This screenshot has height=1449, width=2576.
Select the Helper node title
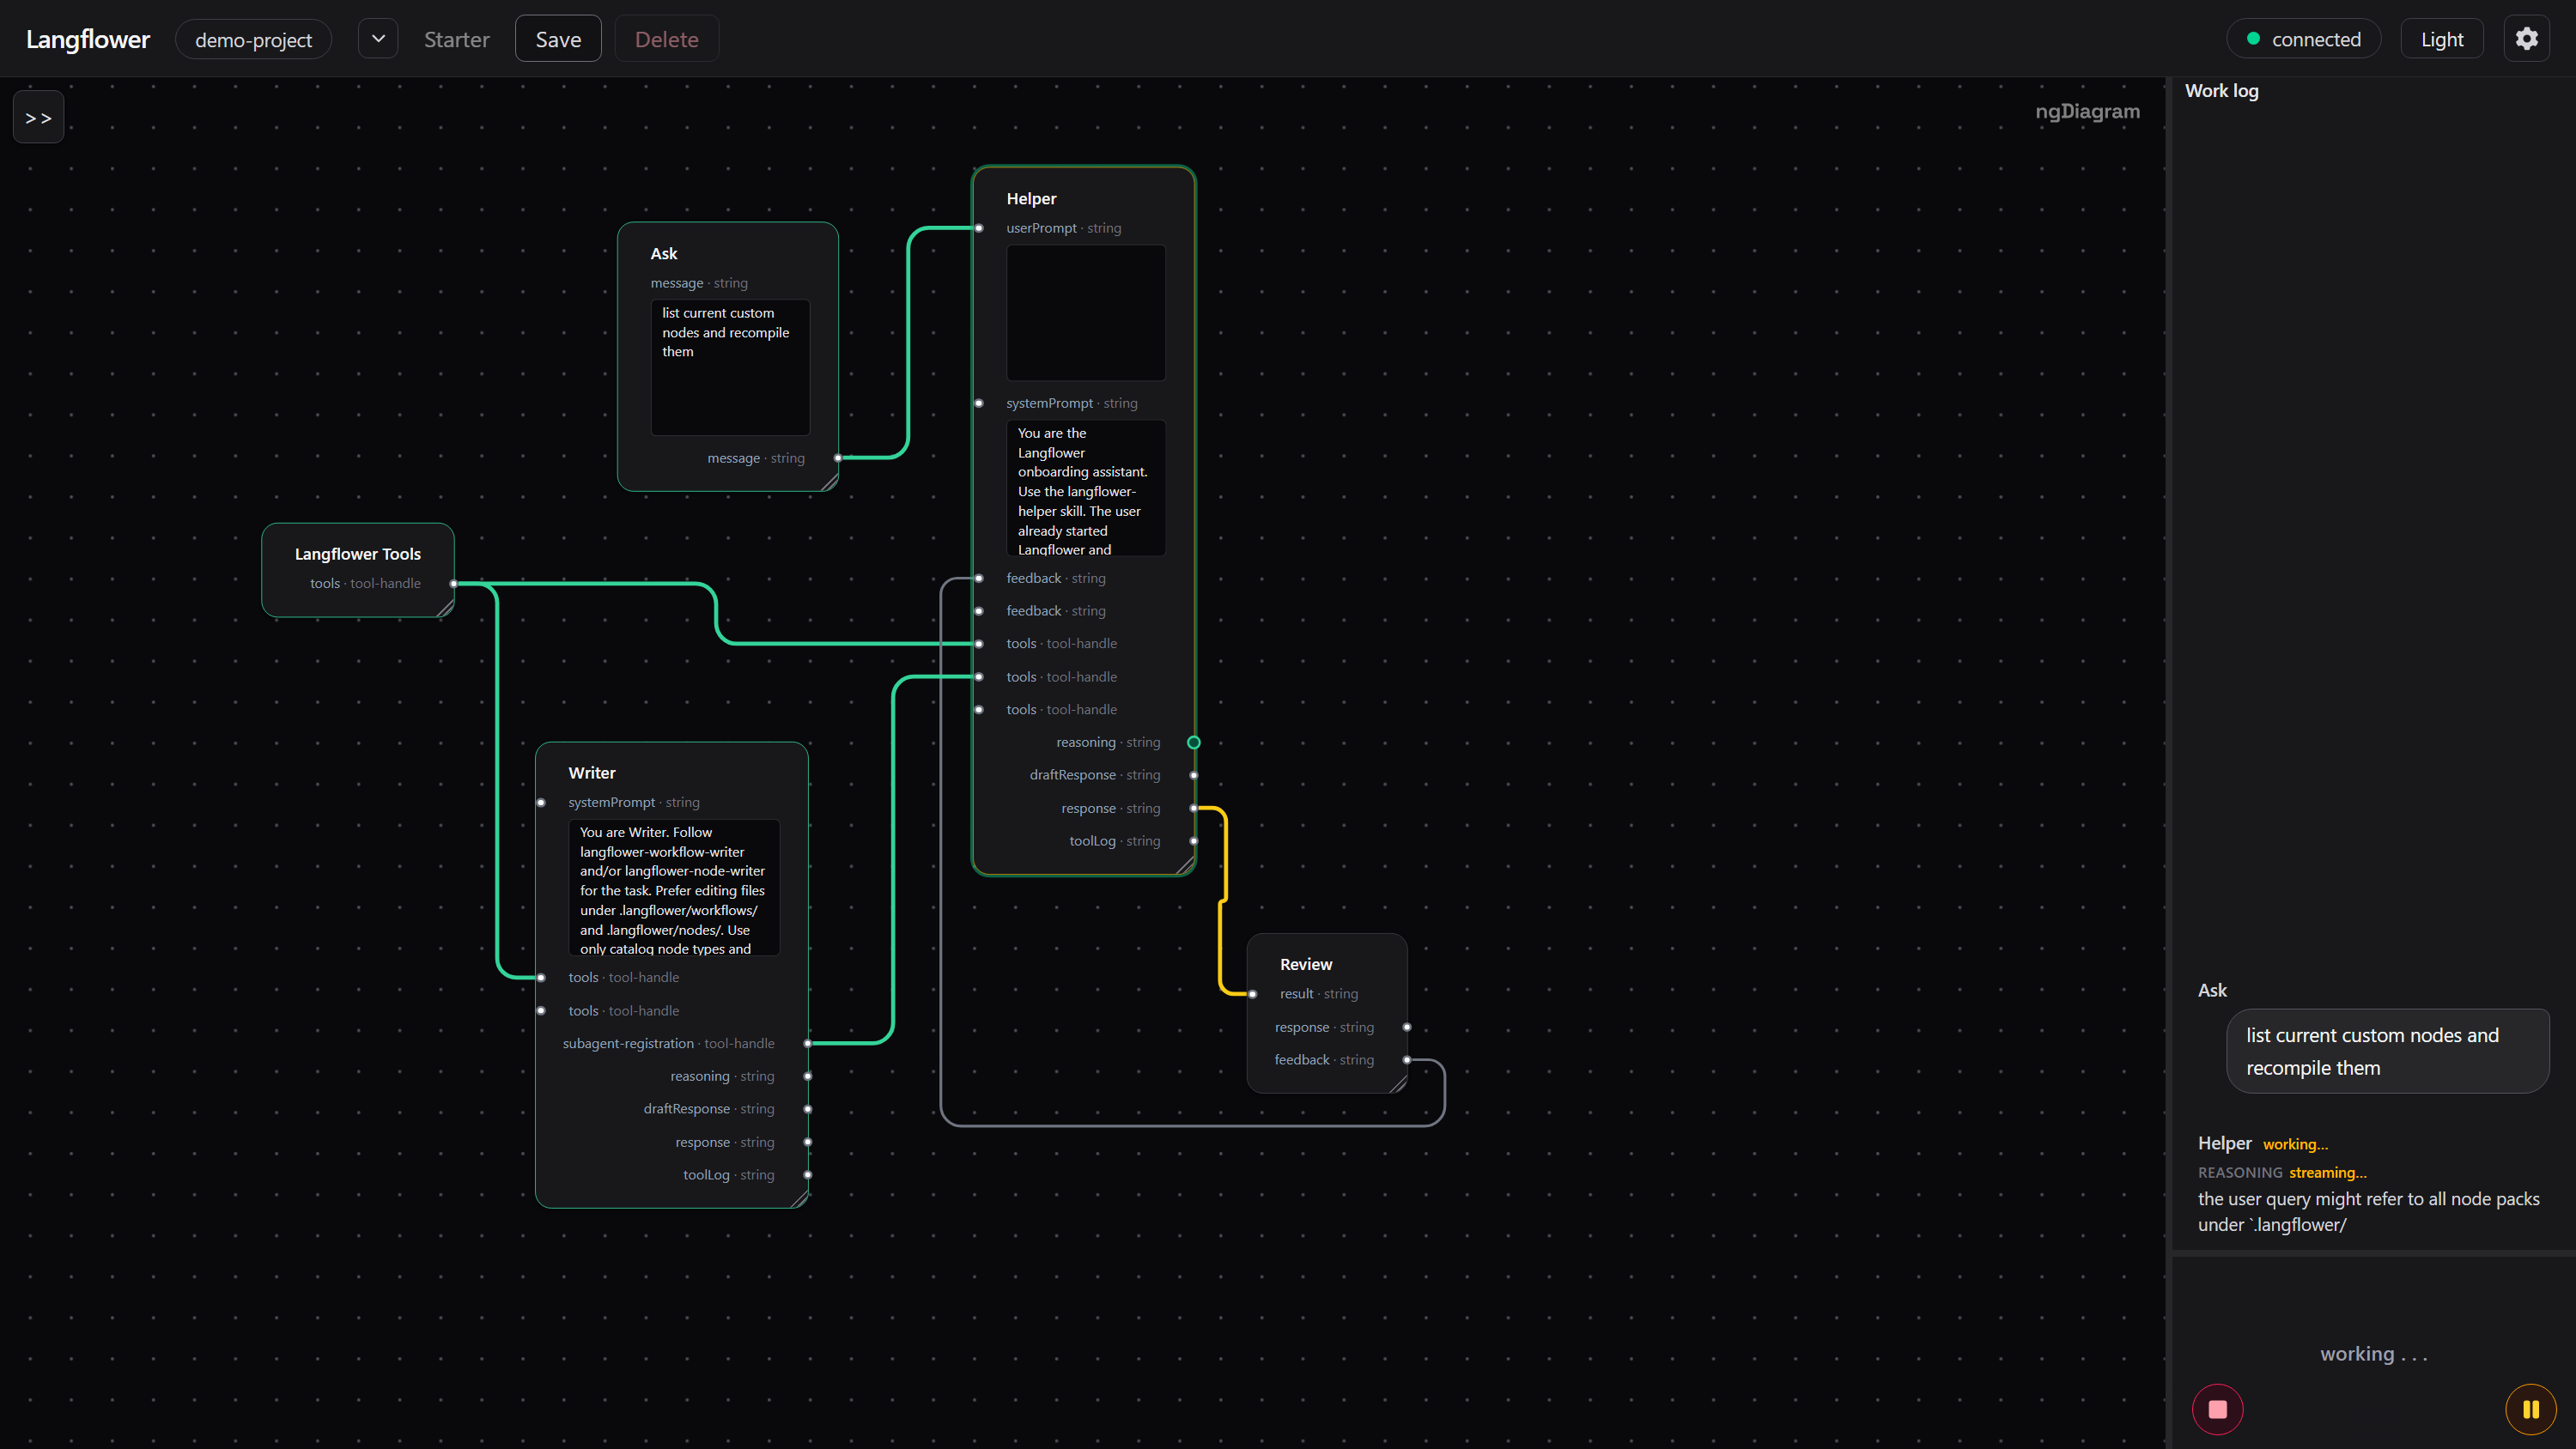click(x=1031, y=199)
